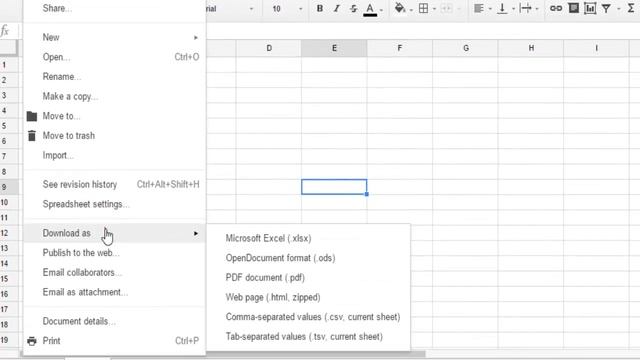The width and height of the screenshot is (640, 360).
Task: Toggle bold formatting
Action: [320, 8]
